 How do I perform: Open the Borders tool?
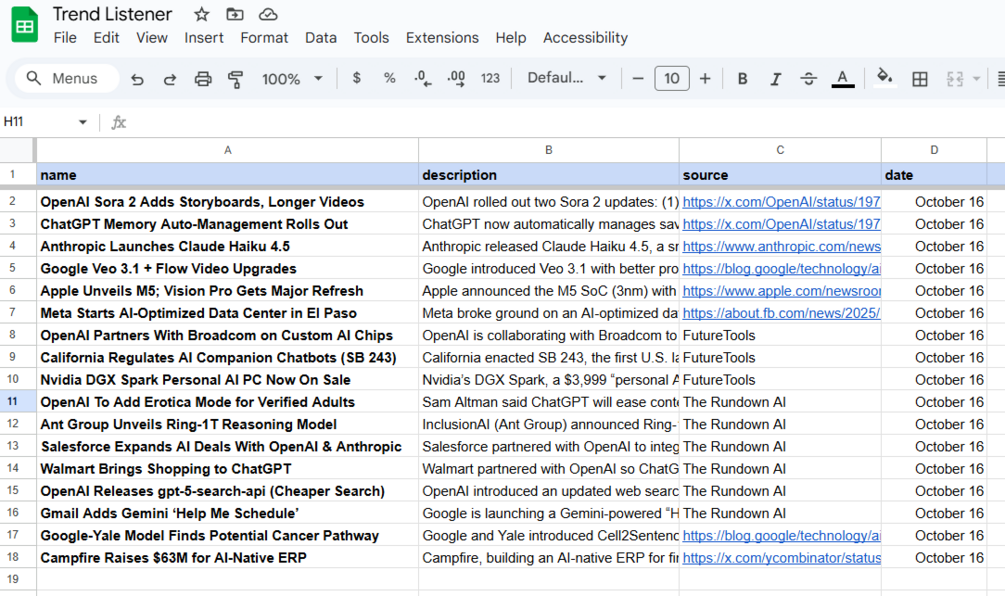pos(920,79)
